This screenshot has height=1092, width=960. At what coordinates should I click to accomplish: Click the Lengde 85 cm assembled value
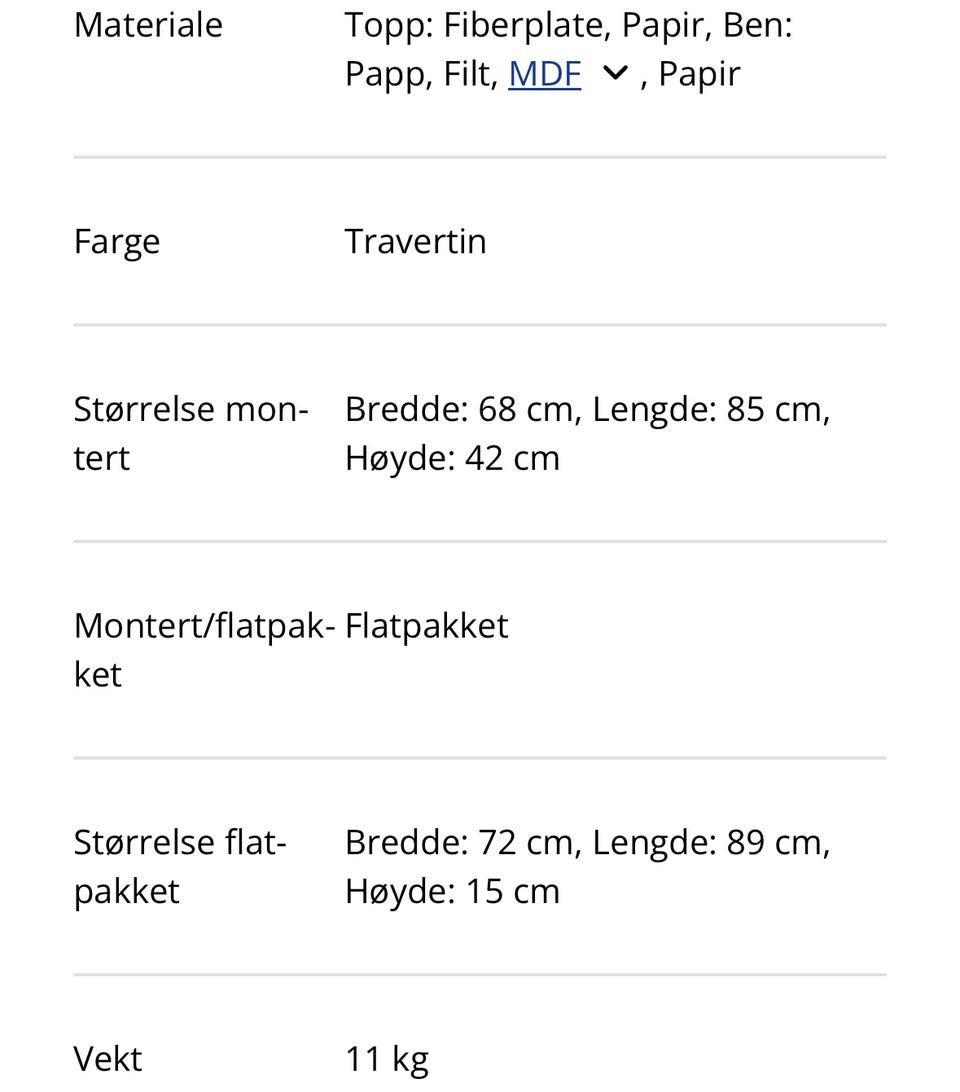tap(708, 408)
